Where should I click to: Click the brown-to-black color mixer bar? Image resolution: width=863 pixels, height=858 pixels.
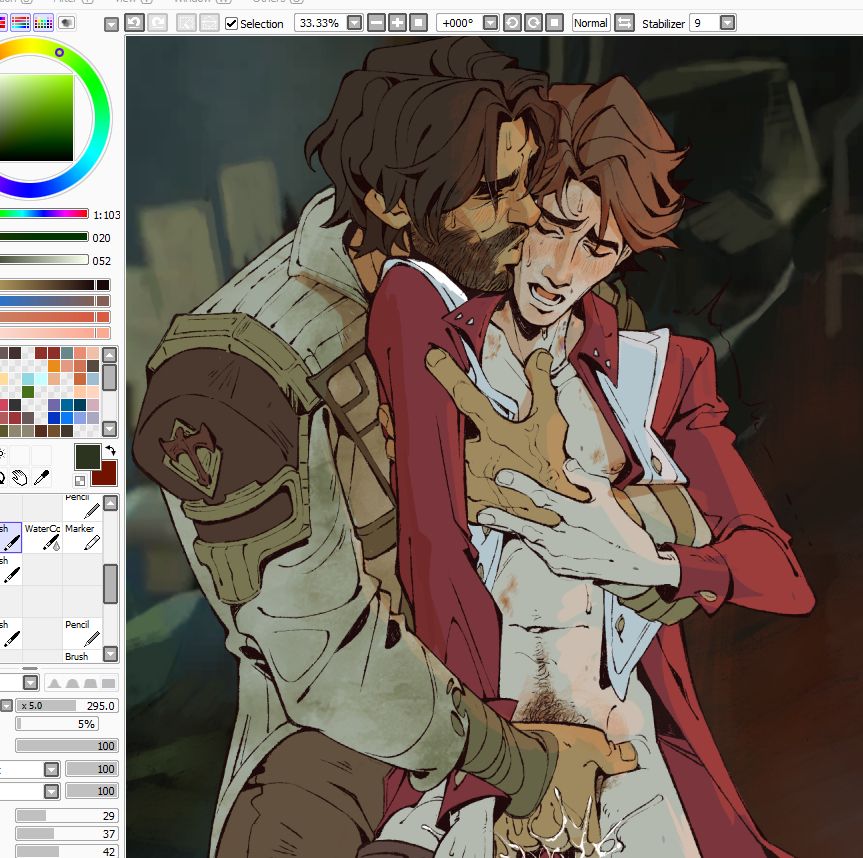[55, 285]
